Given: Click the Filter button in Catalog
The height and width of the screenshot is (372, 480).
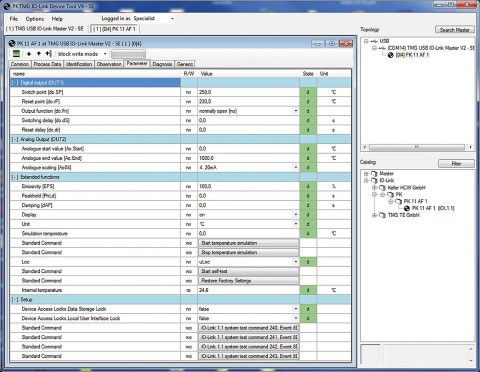Looking at the screenshot, I should pos(456,164).
